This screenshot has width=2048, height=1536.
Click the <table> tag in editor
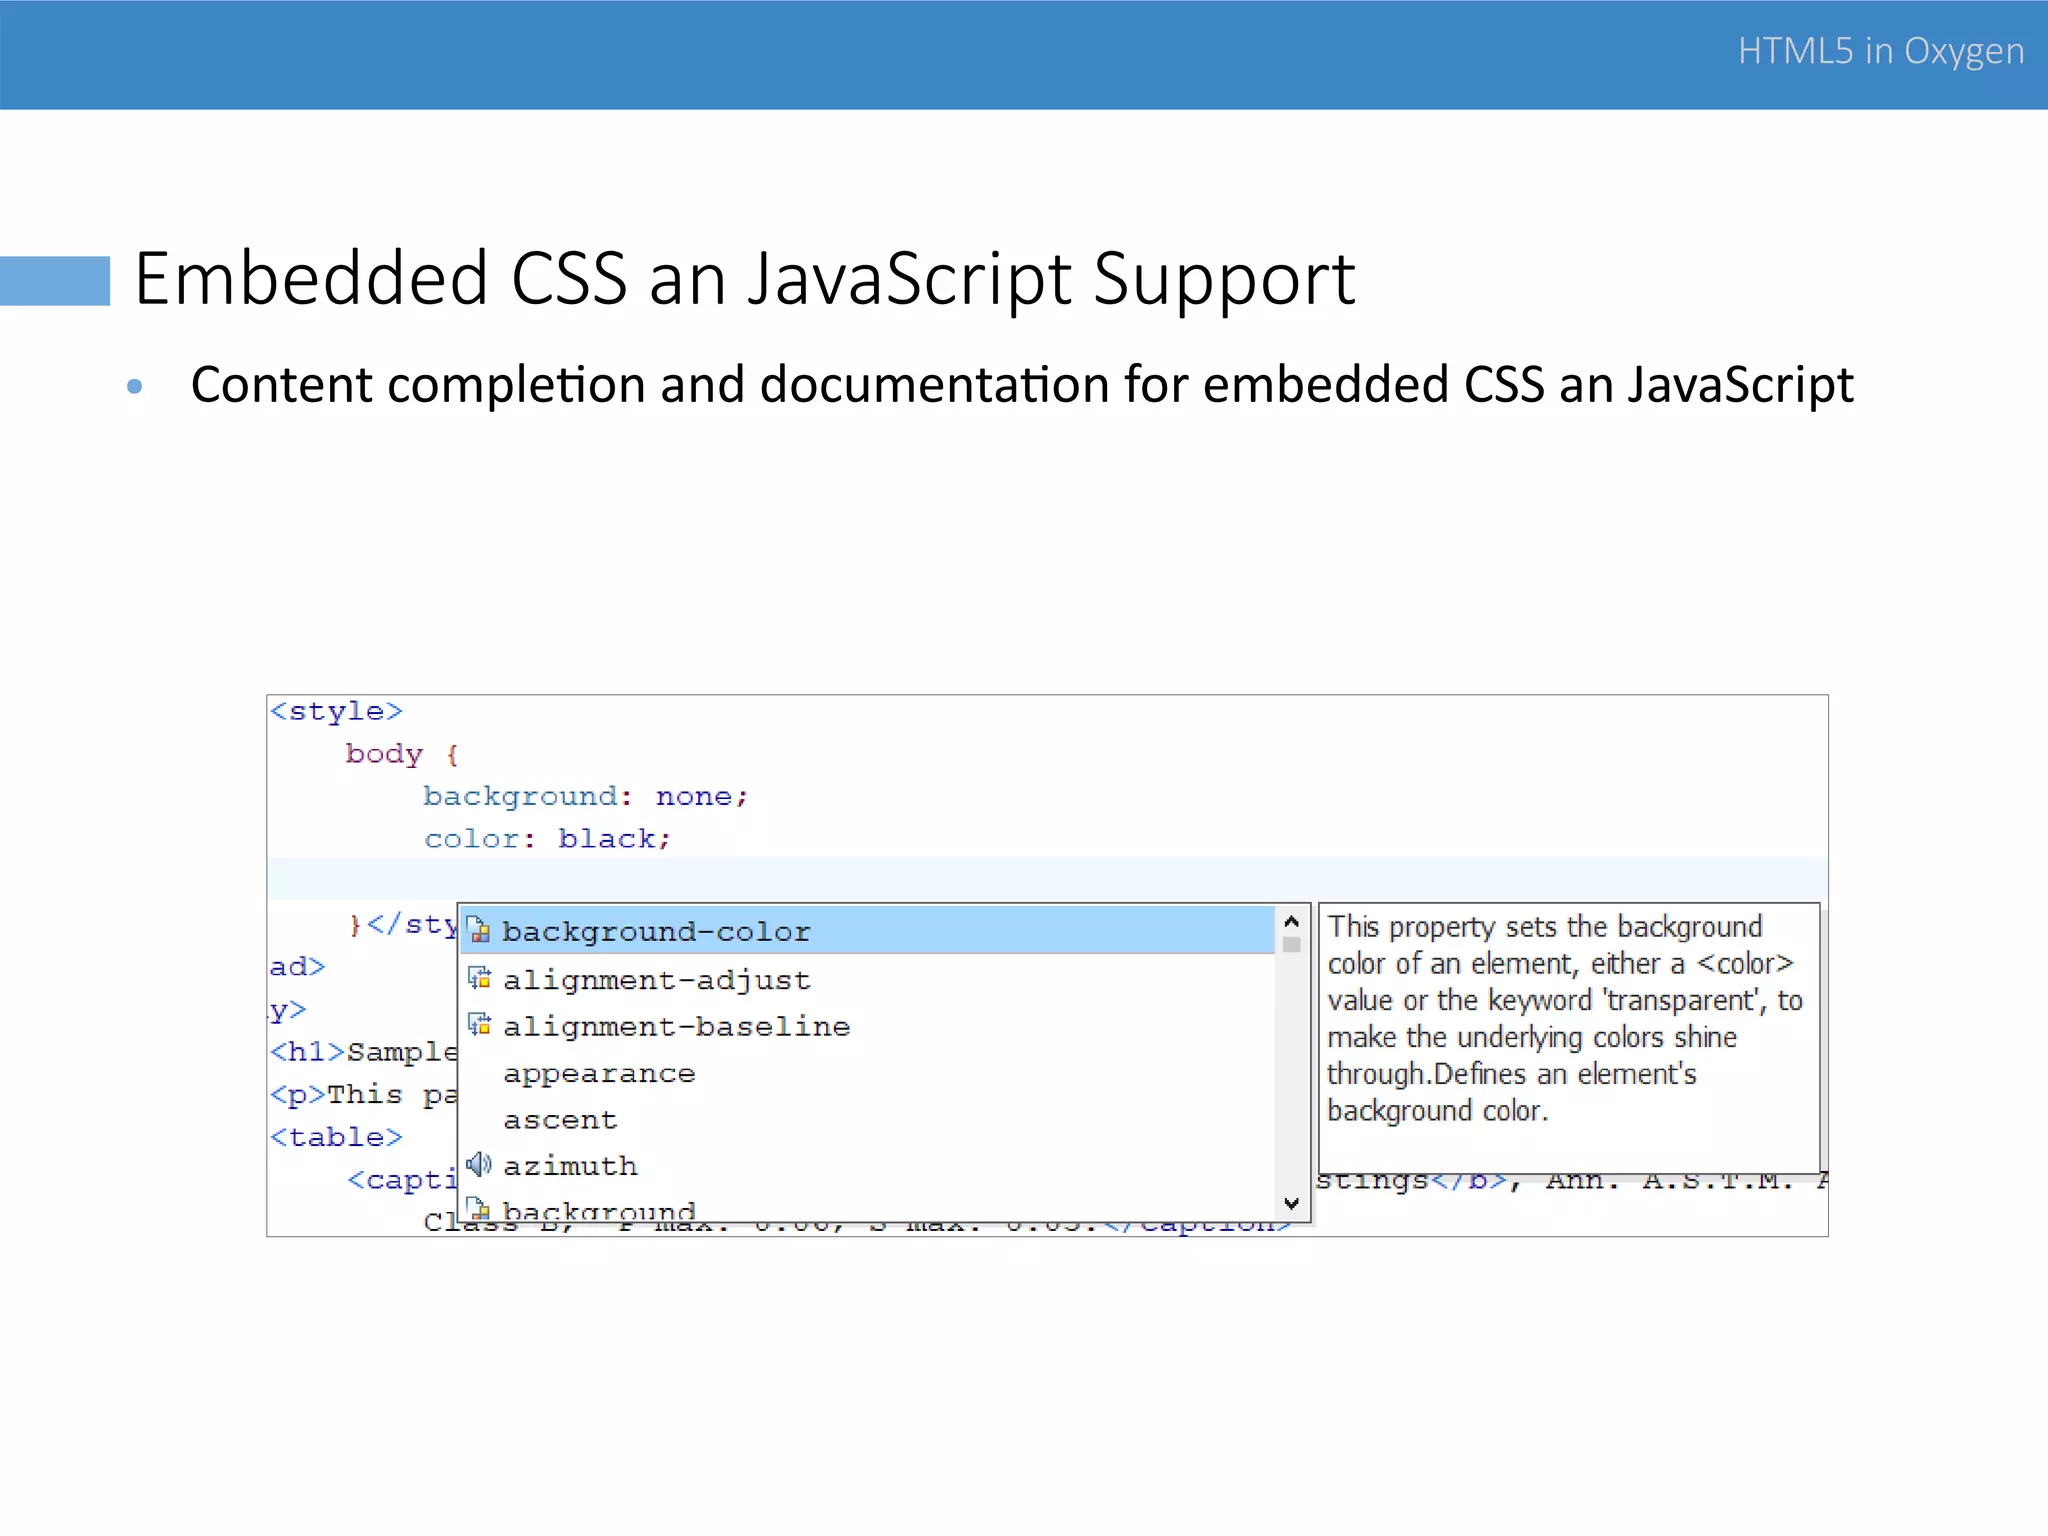click(x=336, y=1137)
